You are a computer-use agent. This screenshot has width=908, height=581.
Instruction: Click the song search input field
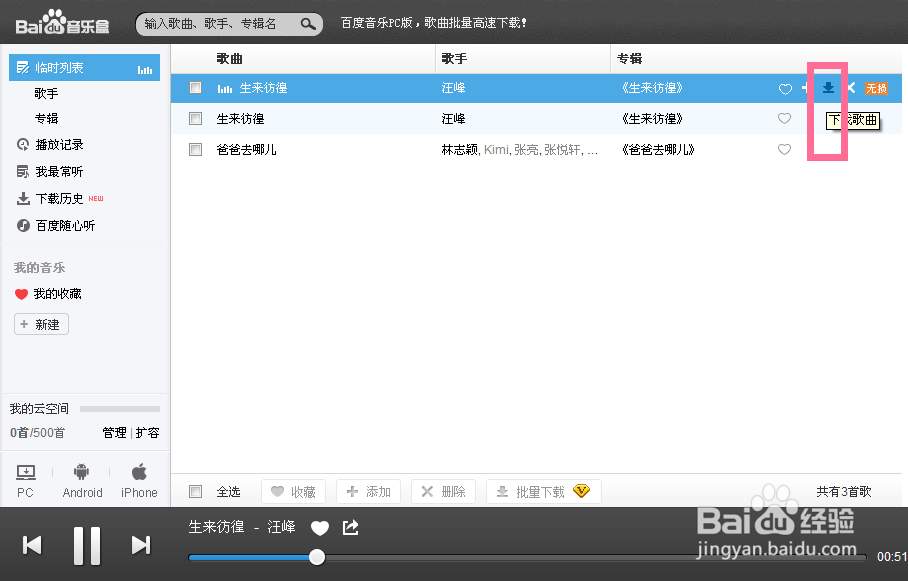[220, 22]
